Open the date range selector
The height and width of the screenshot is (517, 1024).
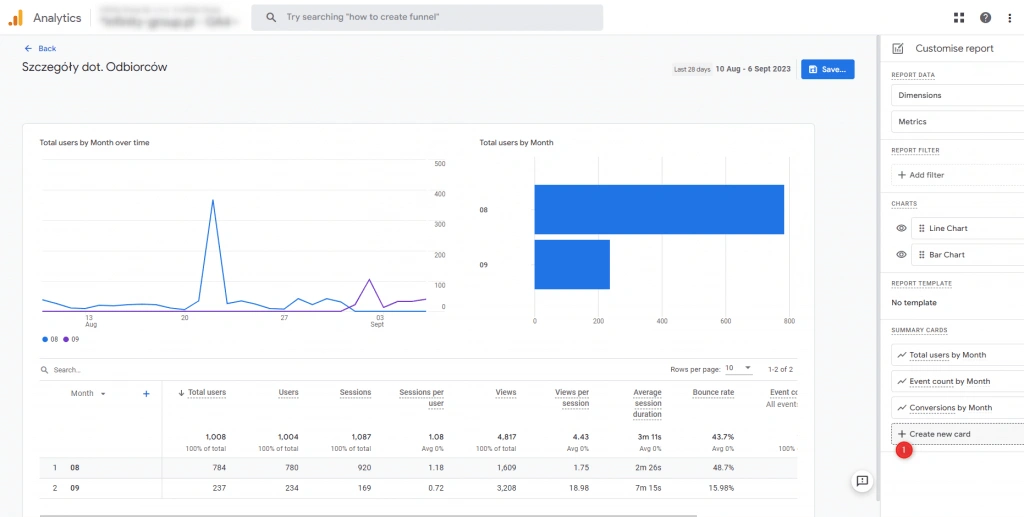coord(752,69)
